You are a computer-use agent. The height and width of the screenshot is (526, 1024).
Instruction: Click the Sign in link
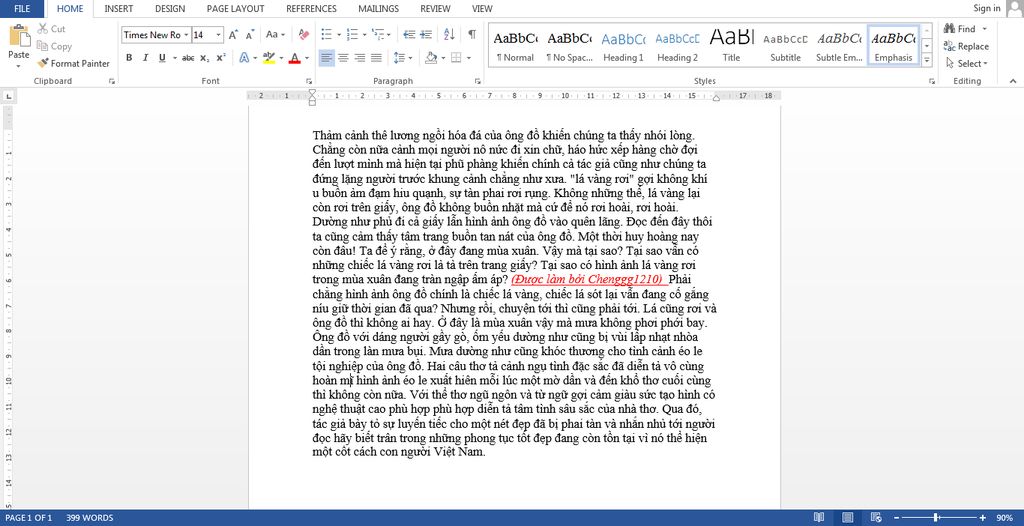[986, 8]
